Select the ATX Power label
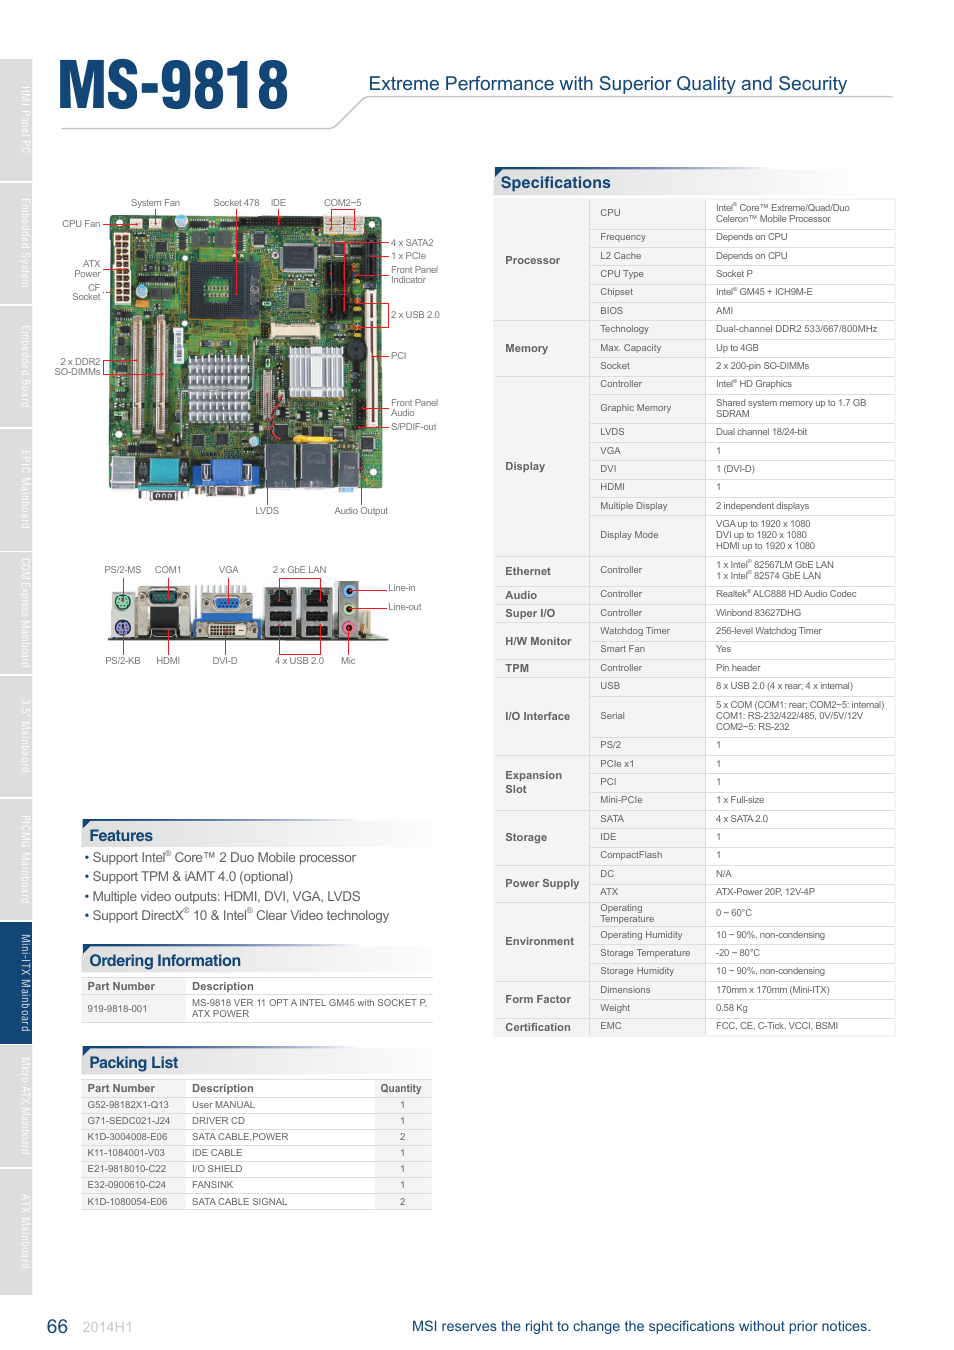The image size is (954, 1350). pyautogui.click(x=87, y=269)
